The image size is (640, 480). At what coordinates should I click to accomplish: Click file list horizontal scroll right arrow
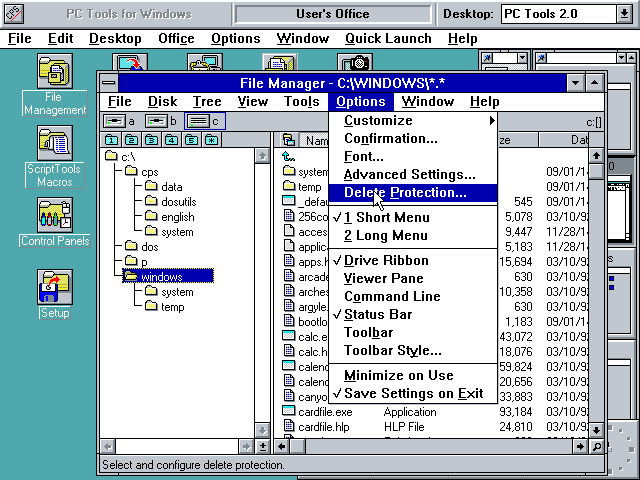pyautogui.click(x=580, y=447)
